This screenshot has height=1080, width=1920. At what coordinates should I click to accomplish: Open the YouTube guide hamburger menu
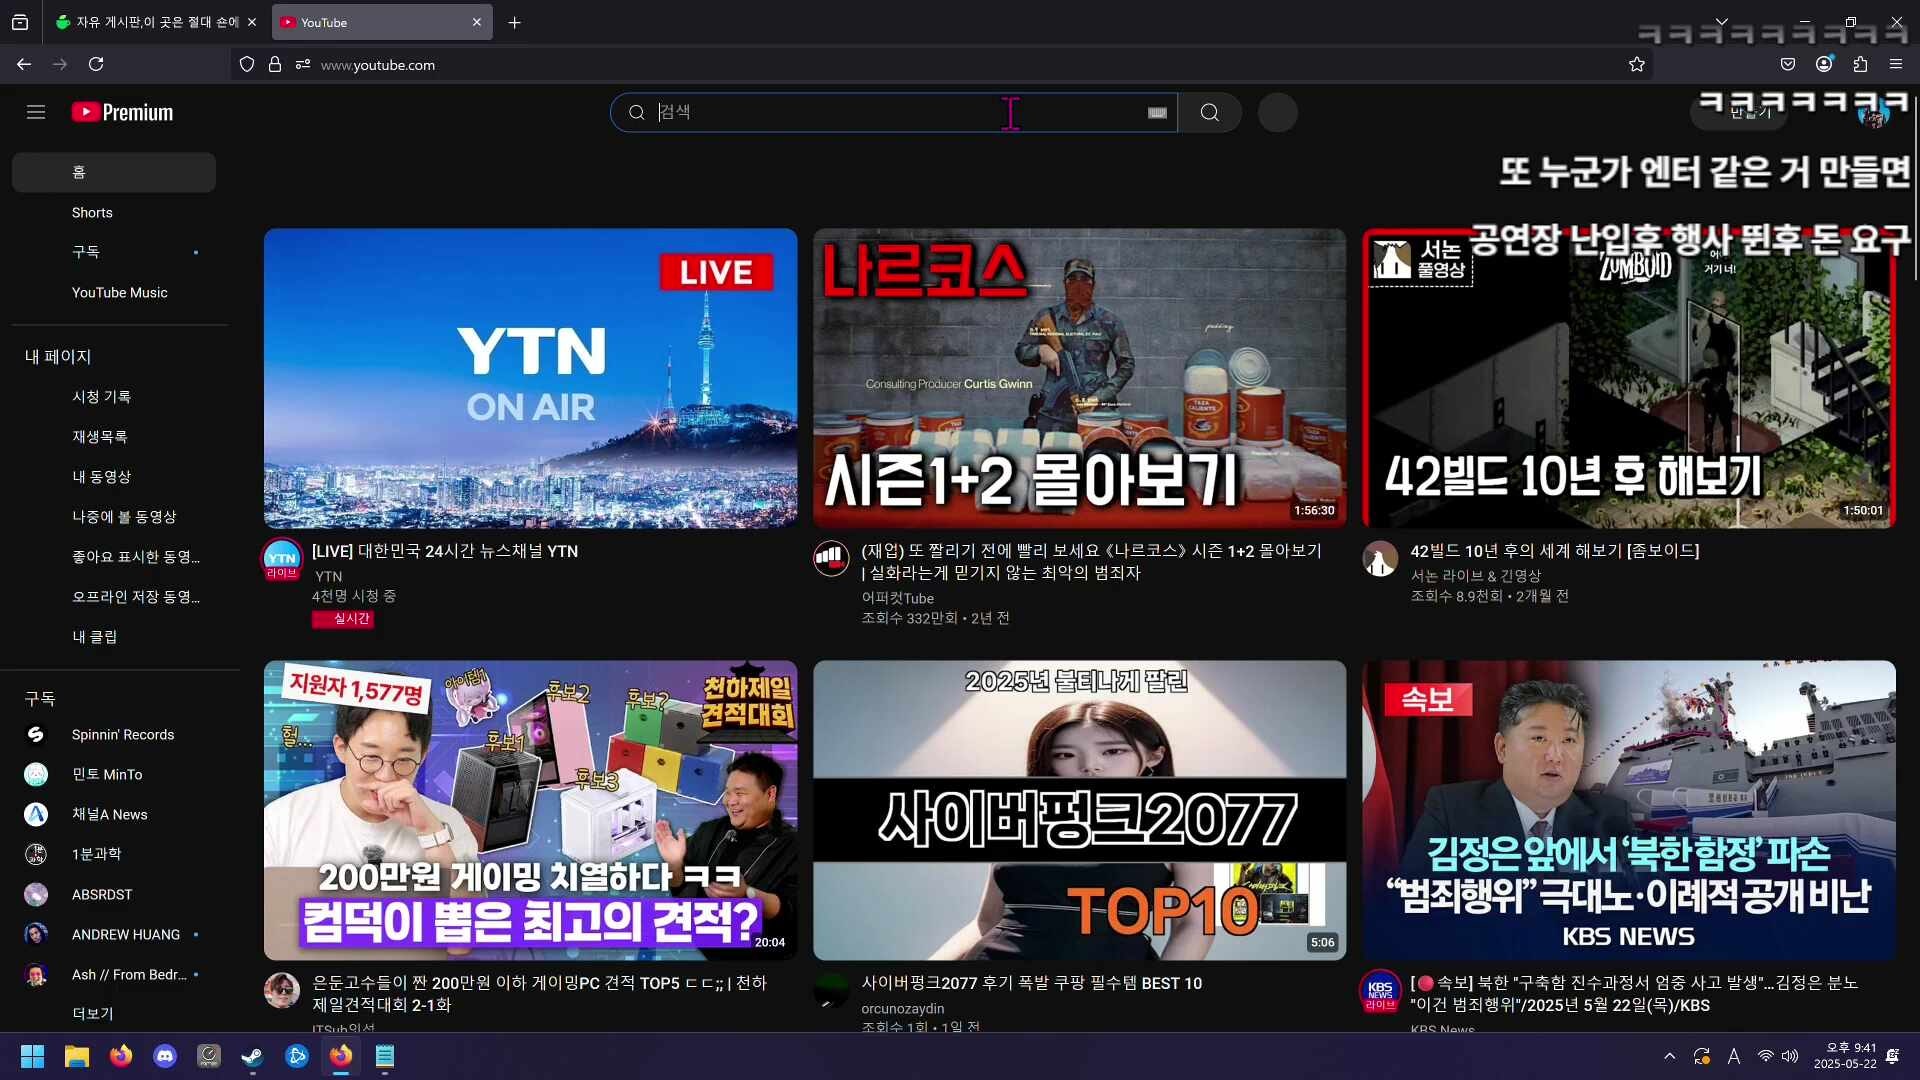(x=36, y=112)
